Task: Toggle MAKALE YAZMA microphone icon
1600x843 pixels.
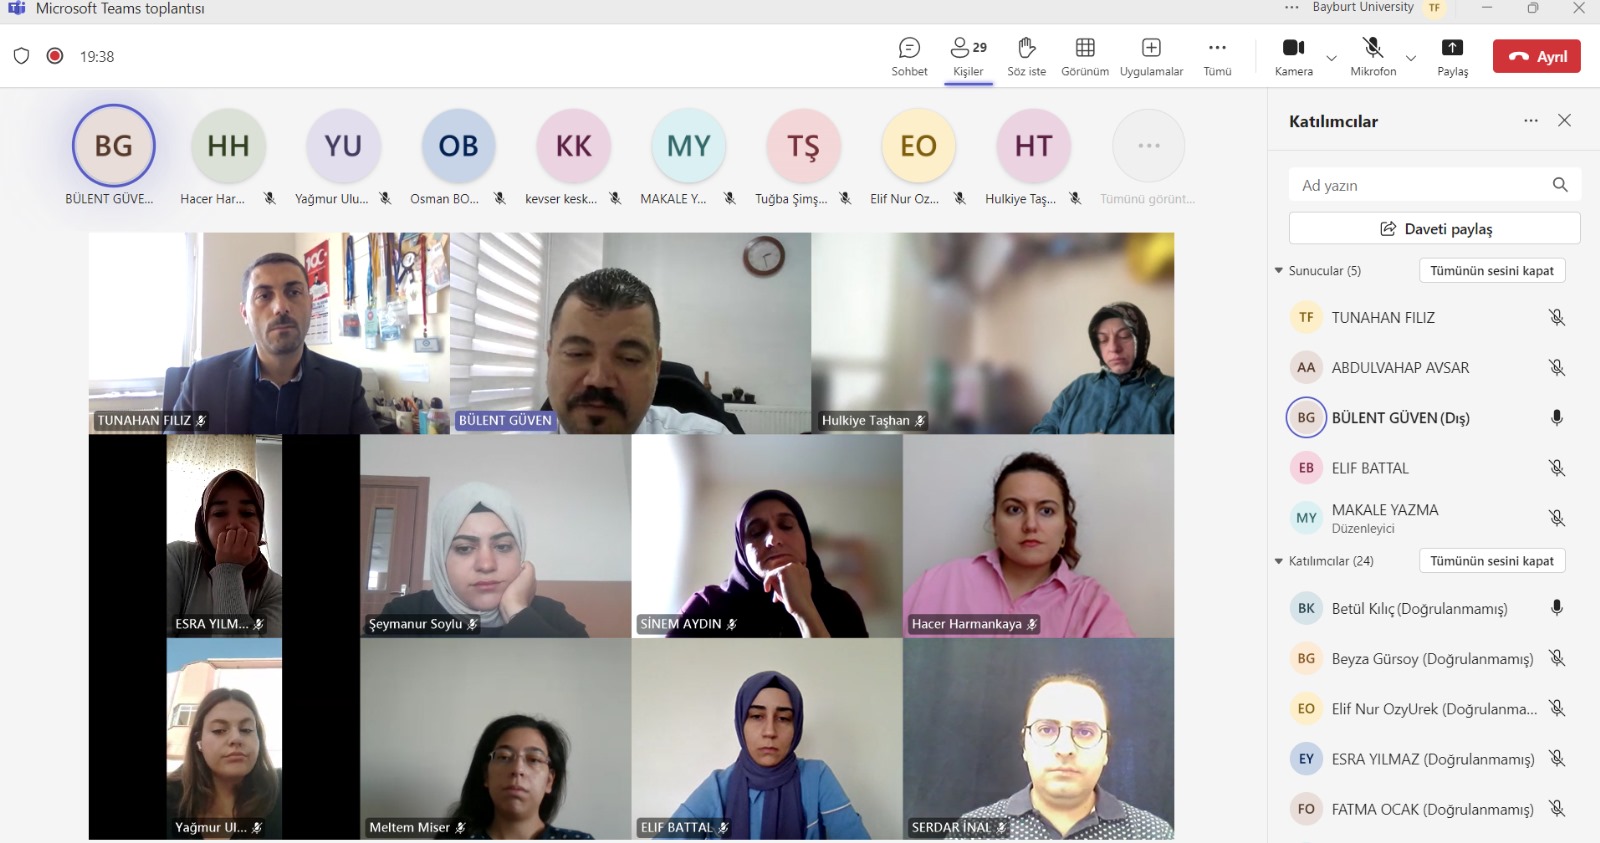Action: (1556, 518)
